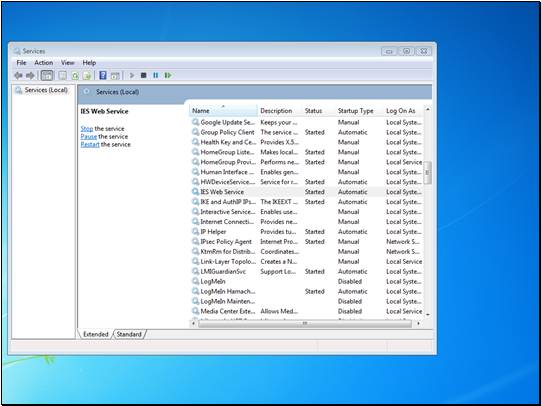The width and height of the screenshot is (541, 406).
Task: Open the Help toolbar icon
Action: (102, 75)
